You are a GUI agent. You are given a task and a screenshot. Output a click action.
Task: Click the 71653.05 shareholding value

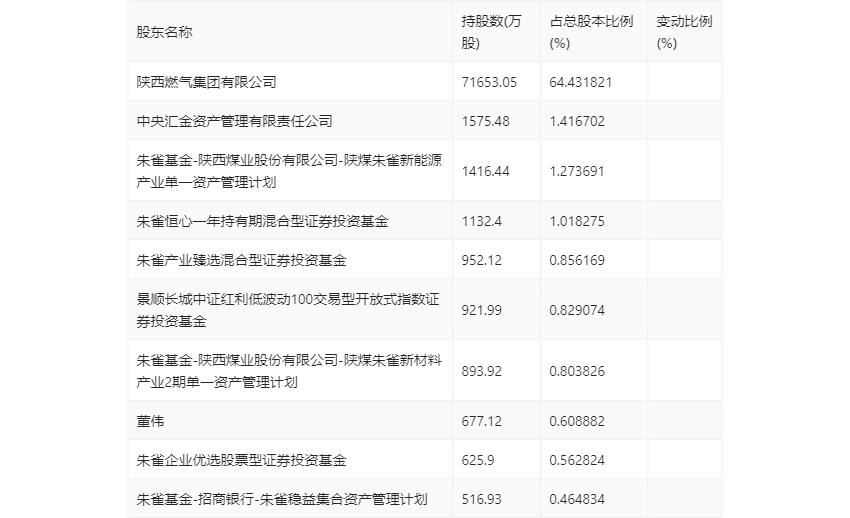pos(488,82)
